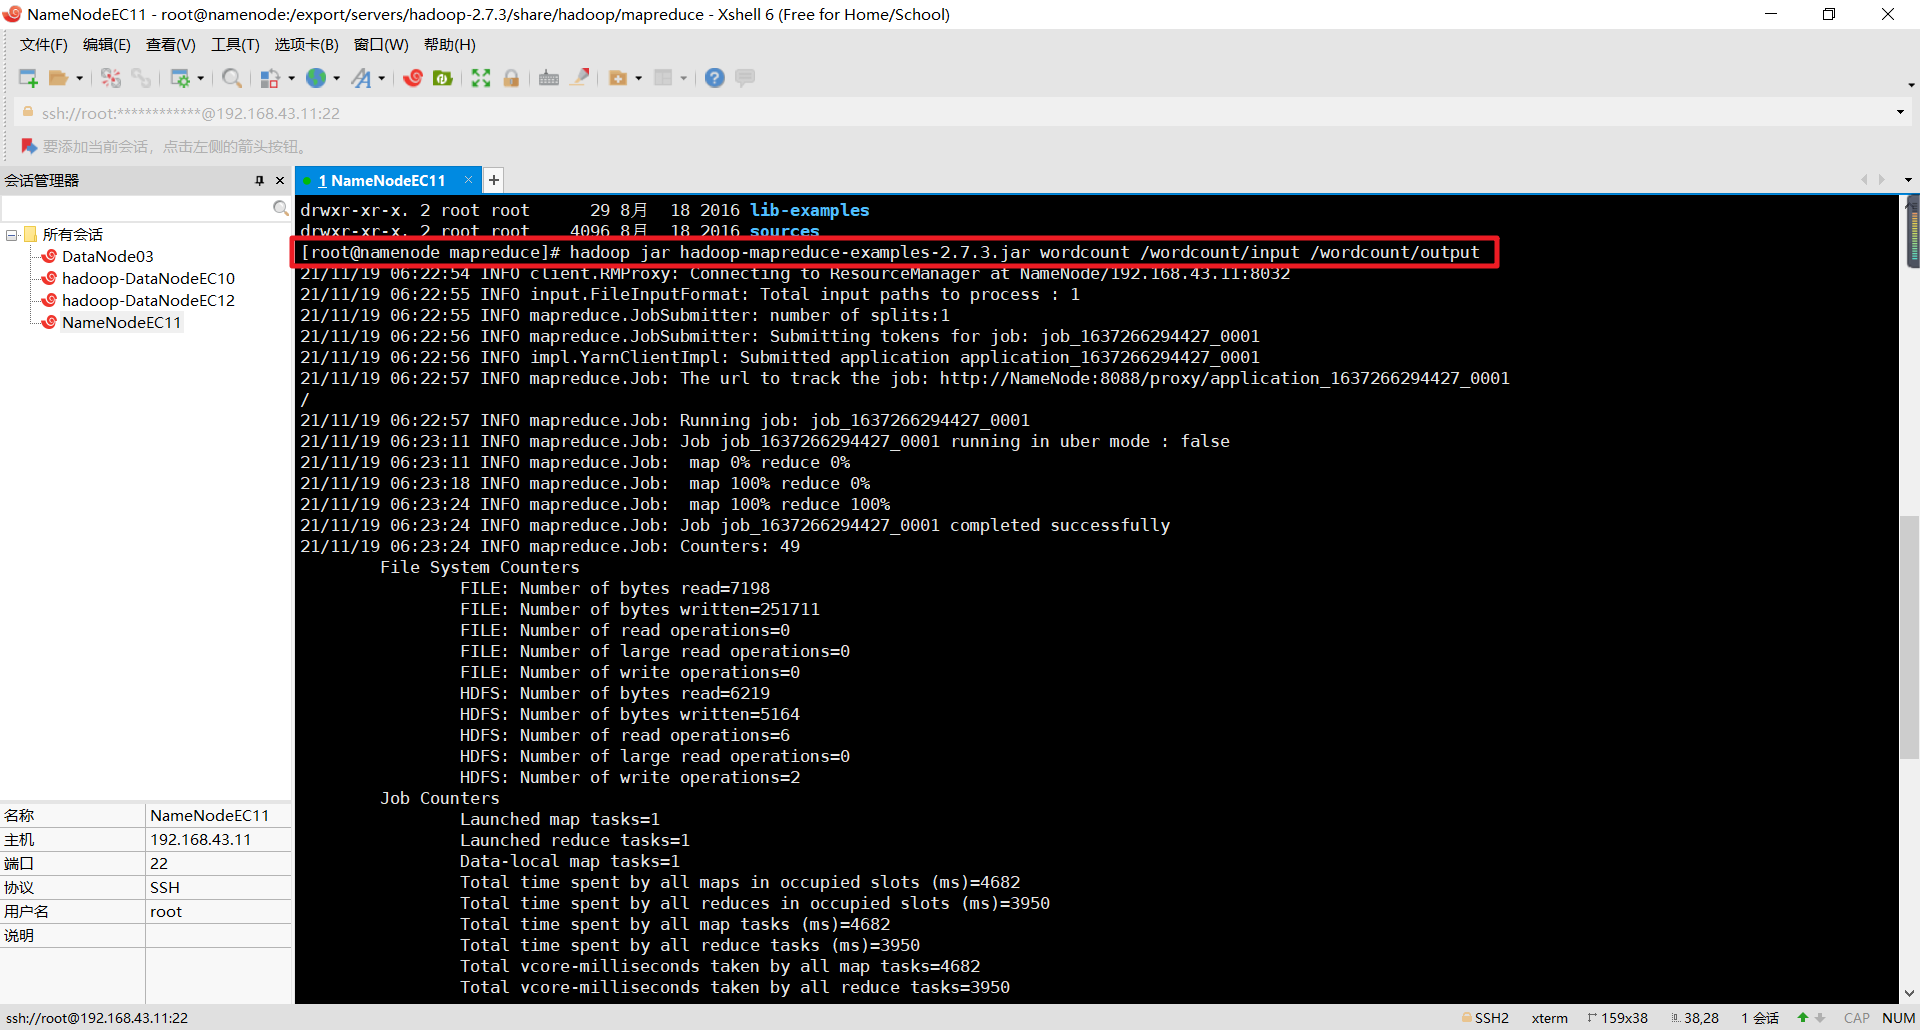
Task: Open the dropdown beside the Open Session folder
Action: [x=80, y=78]
